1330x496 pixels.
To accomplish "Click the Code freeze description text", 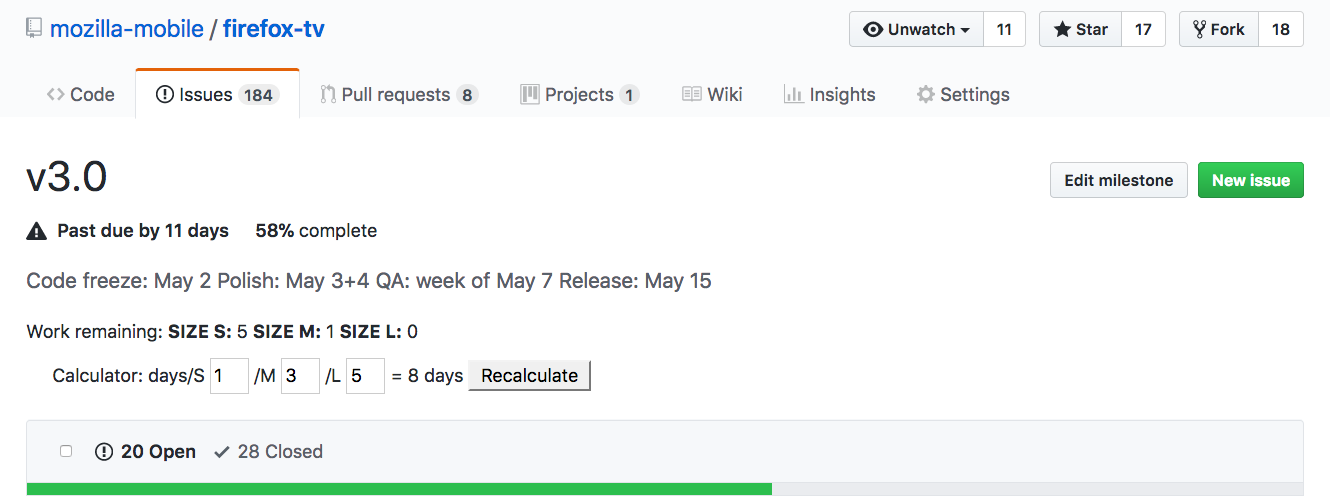I will pos(369,281).
